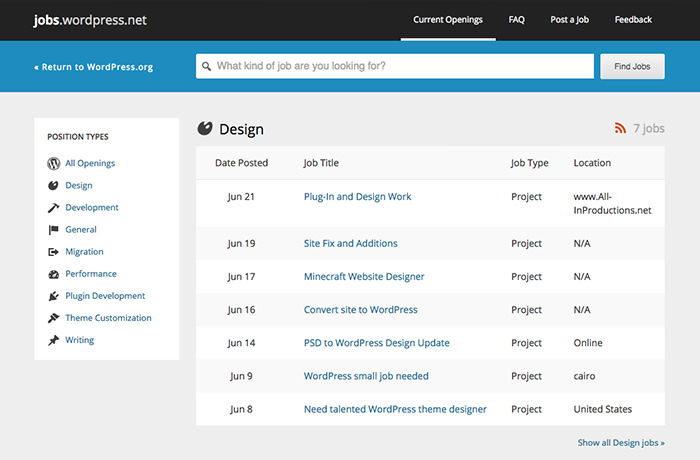Click the Find Jobs button
The image size is (700, 460).
click(632, 66)
